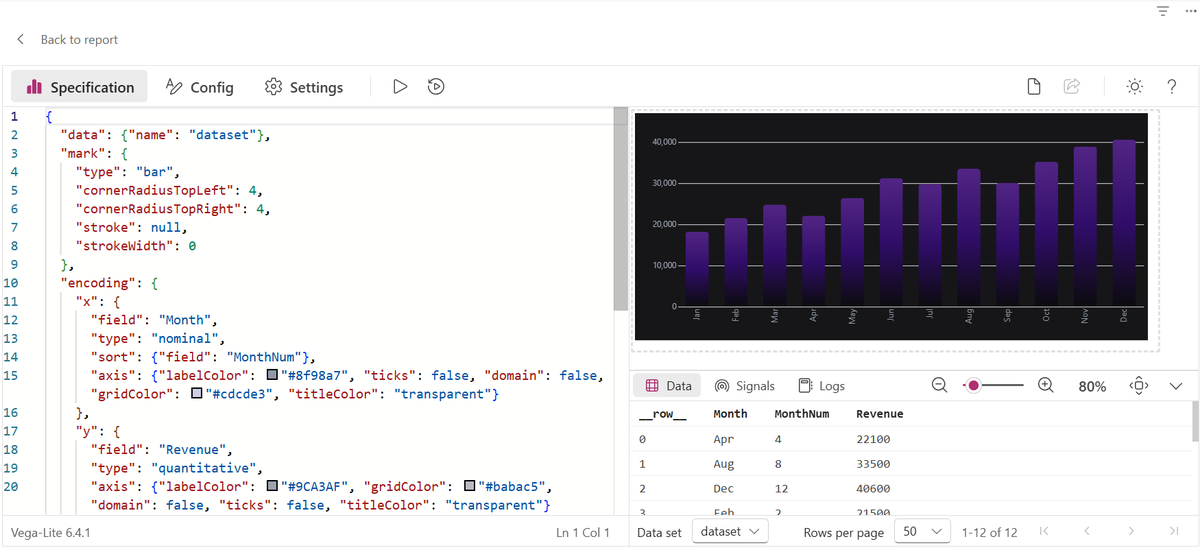The width and height of the screenshot is (1200, 550).
Task: Click the zoom-to-fit icon beside 80%
Action: point(1138,385)
